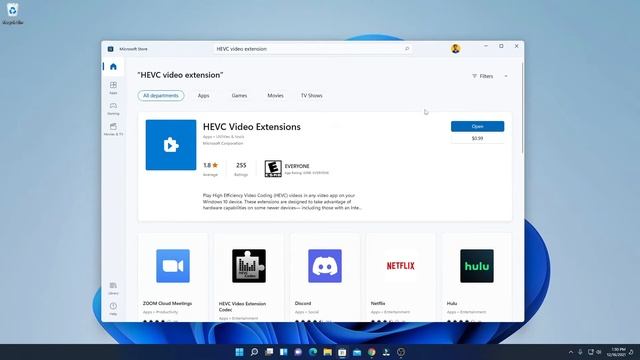Image resolution: width=640 pixels, height=360 pixels.
Task: Select the Games department filter
Action: 239,96
